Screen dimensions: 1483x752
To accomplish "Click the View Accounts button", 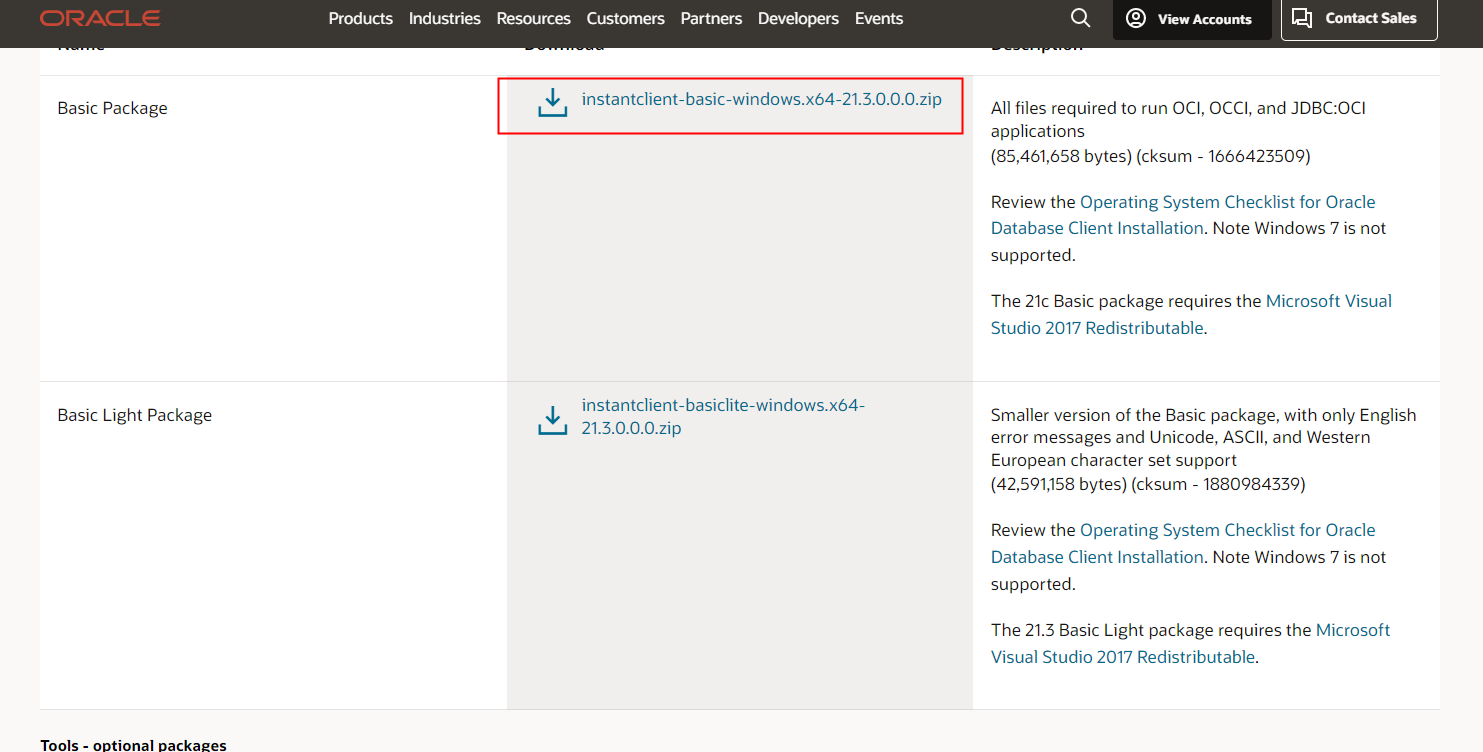I will 1192,18.
